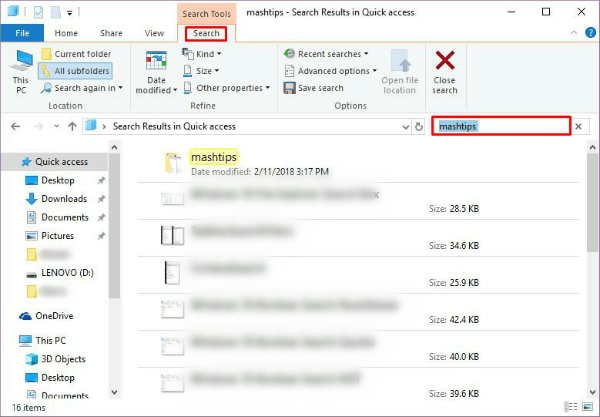Screen dimensions: 600x417
Task: Switch to Home ribbon tab
Action: (66, 33)
